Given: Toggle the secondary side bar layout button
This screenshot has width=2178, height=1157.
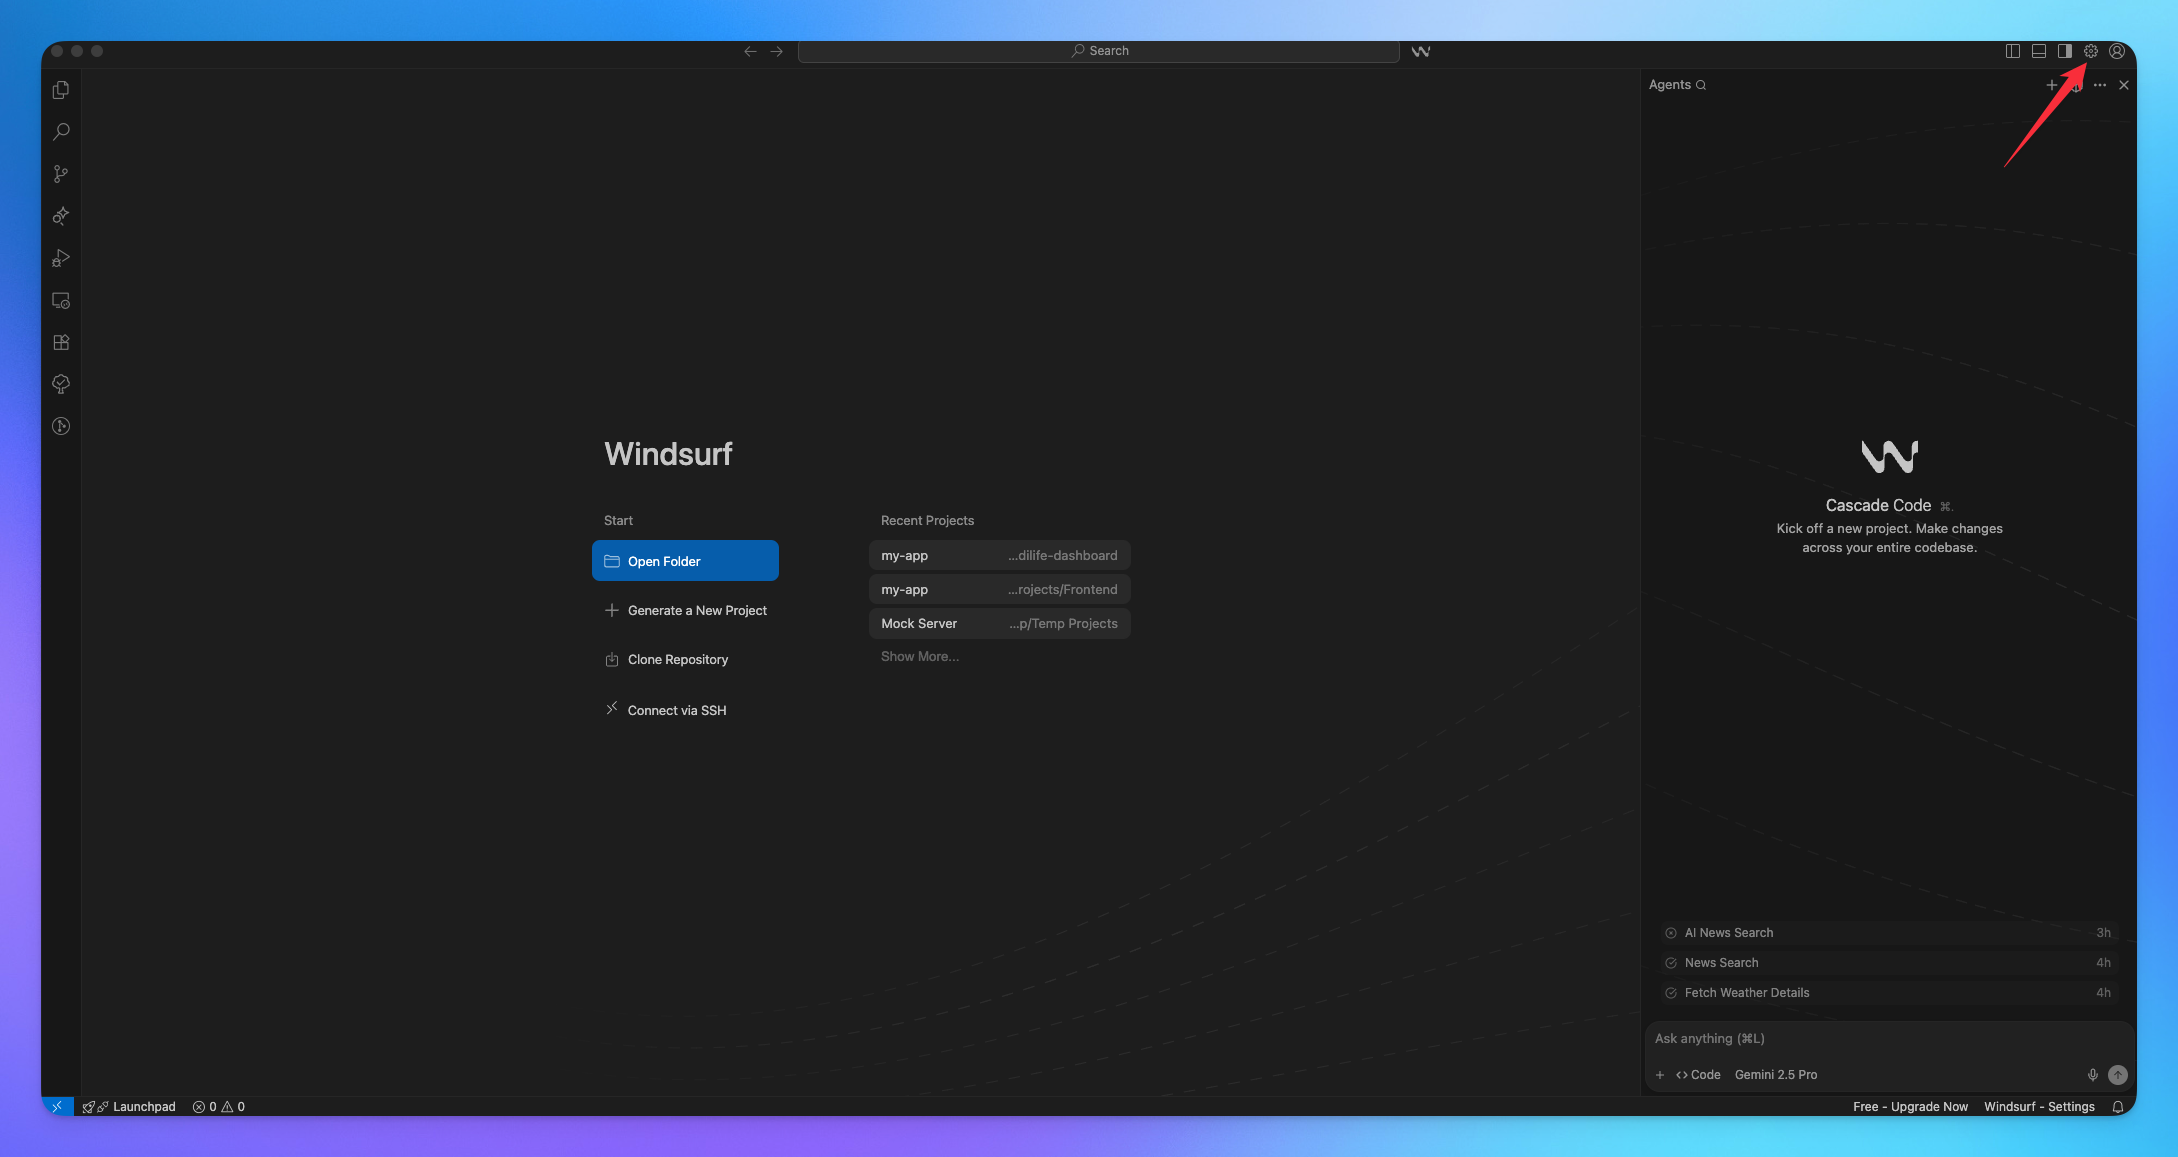Looking at the screenshot, I should pos(2065,51).
